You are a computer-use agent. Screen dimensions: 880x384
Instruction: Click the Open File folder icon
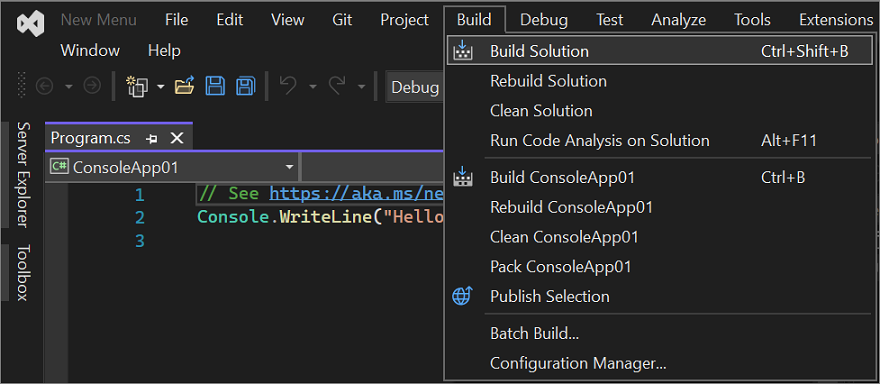point(185,85)
